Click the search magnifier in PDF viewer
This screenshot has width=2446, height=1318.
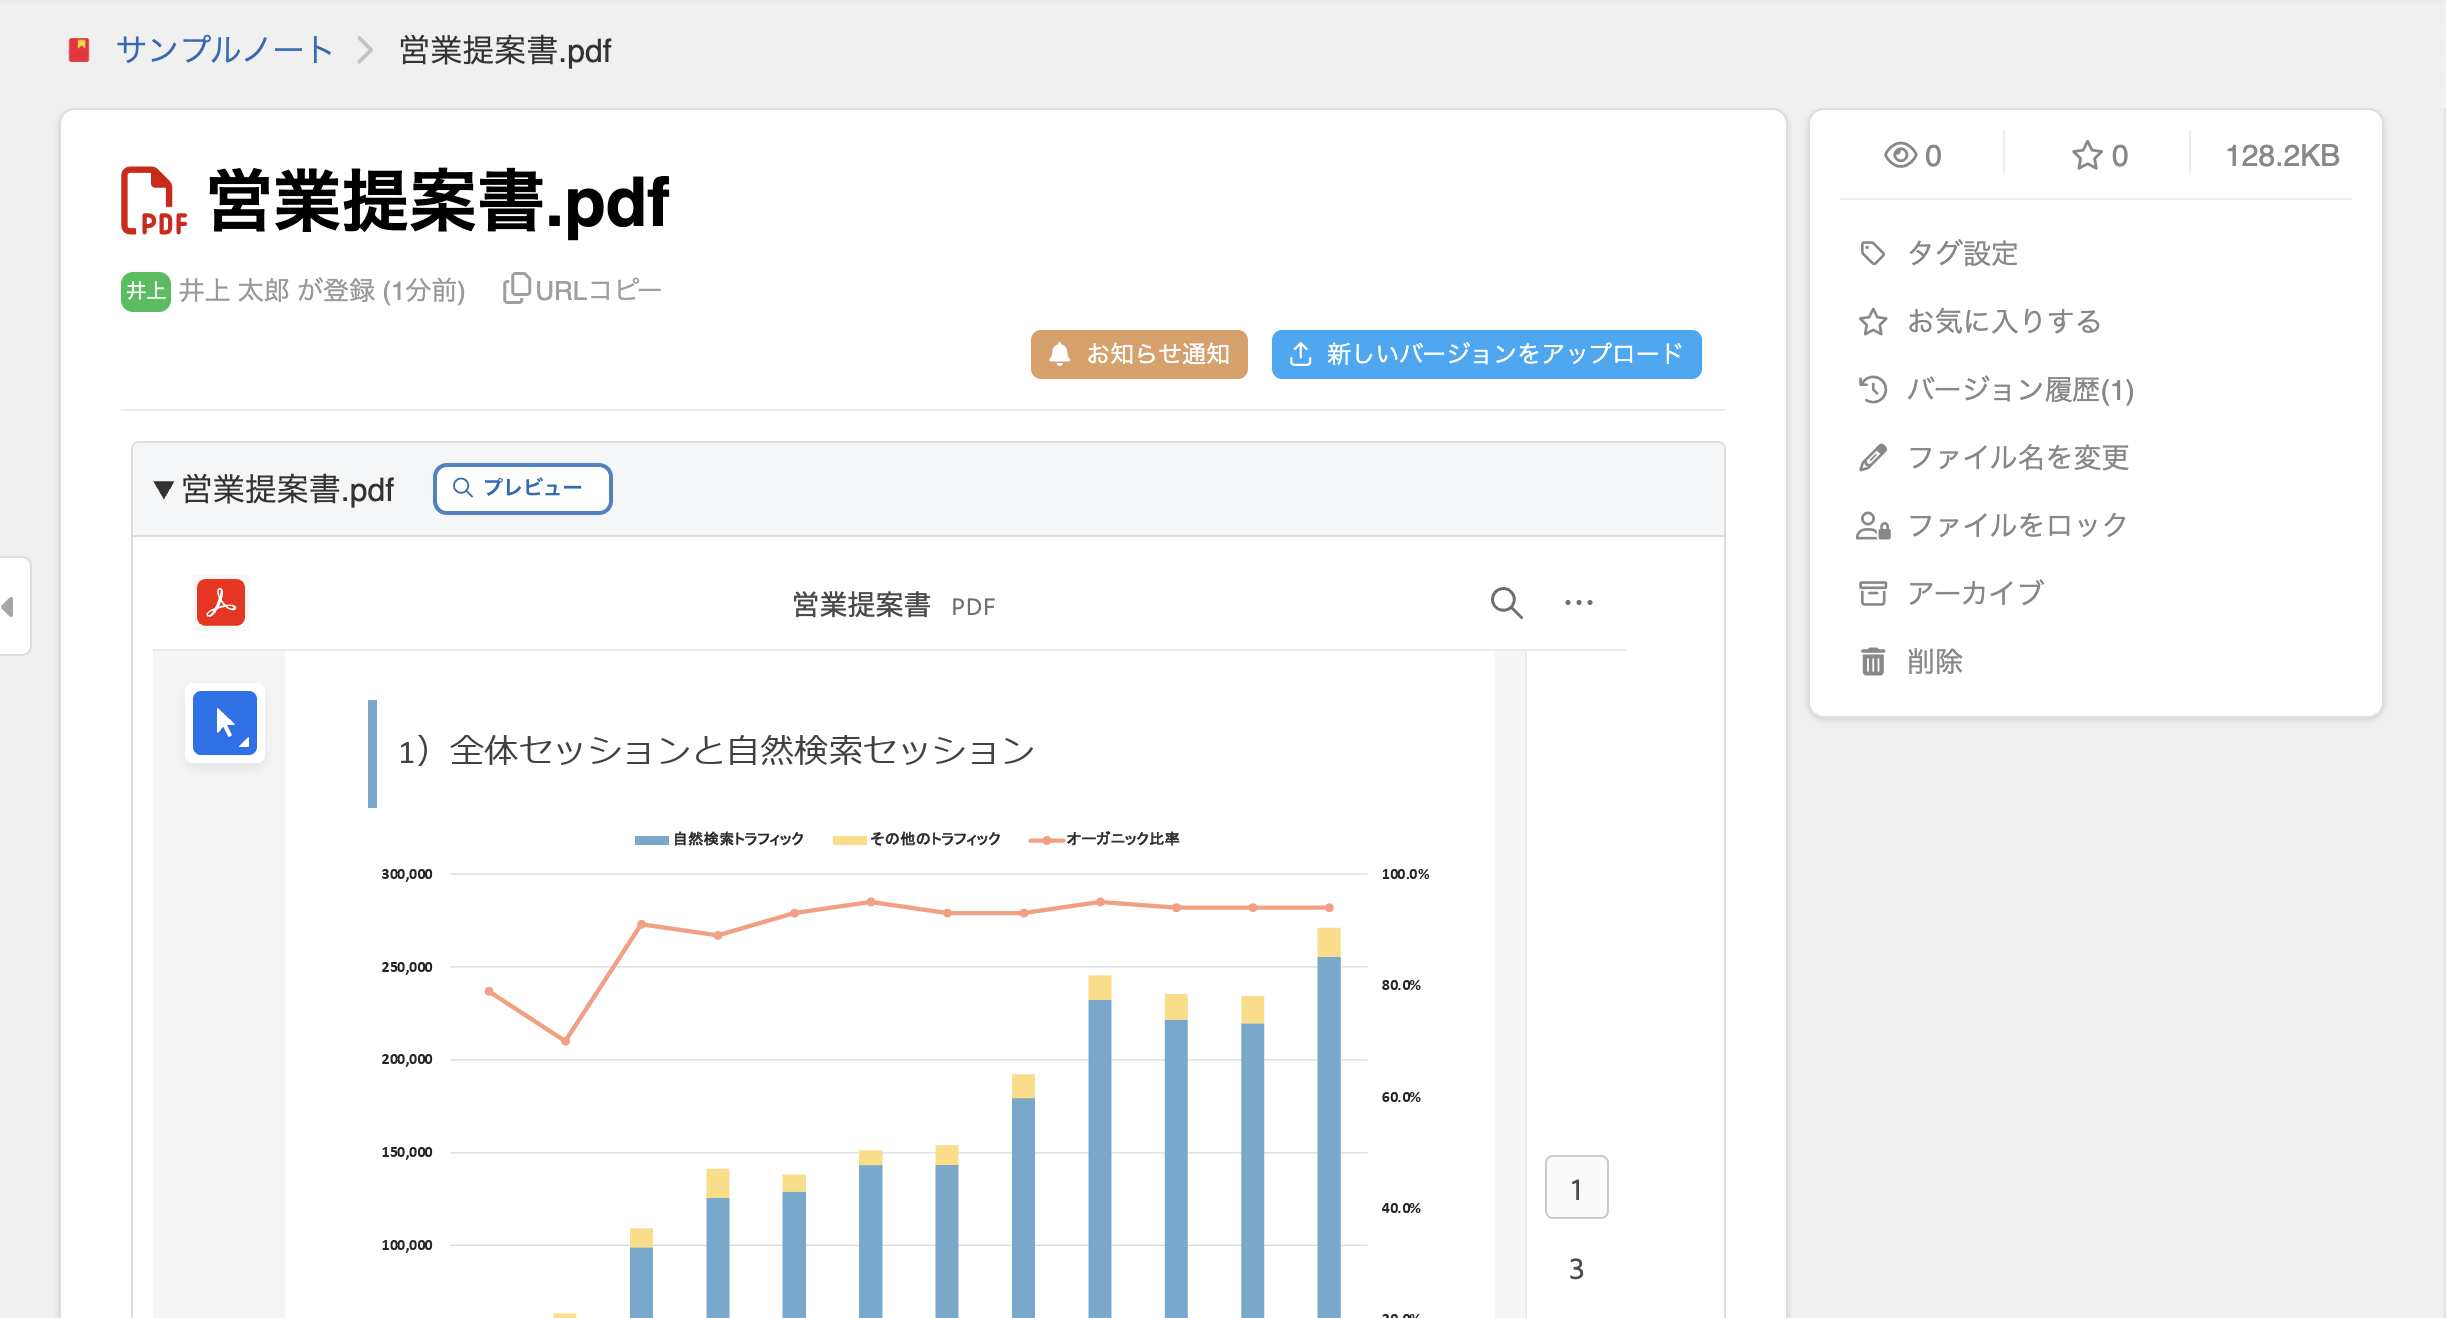[1506, 603]
